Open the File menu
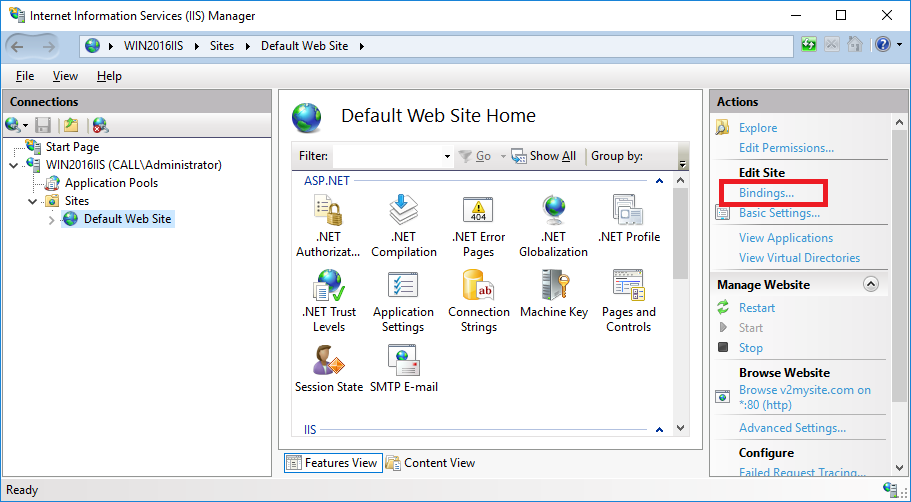Image resolution: width=911 pixels, height=502 pixels. pyautogui.click(x=25, y=76)
